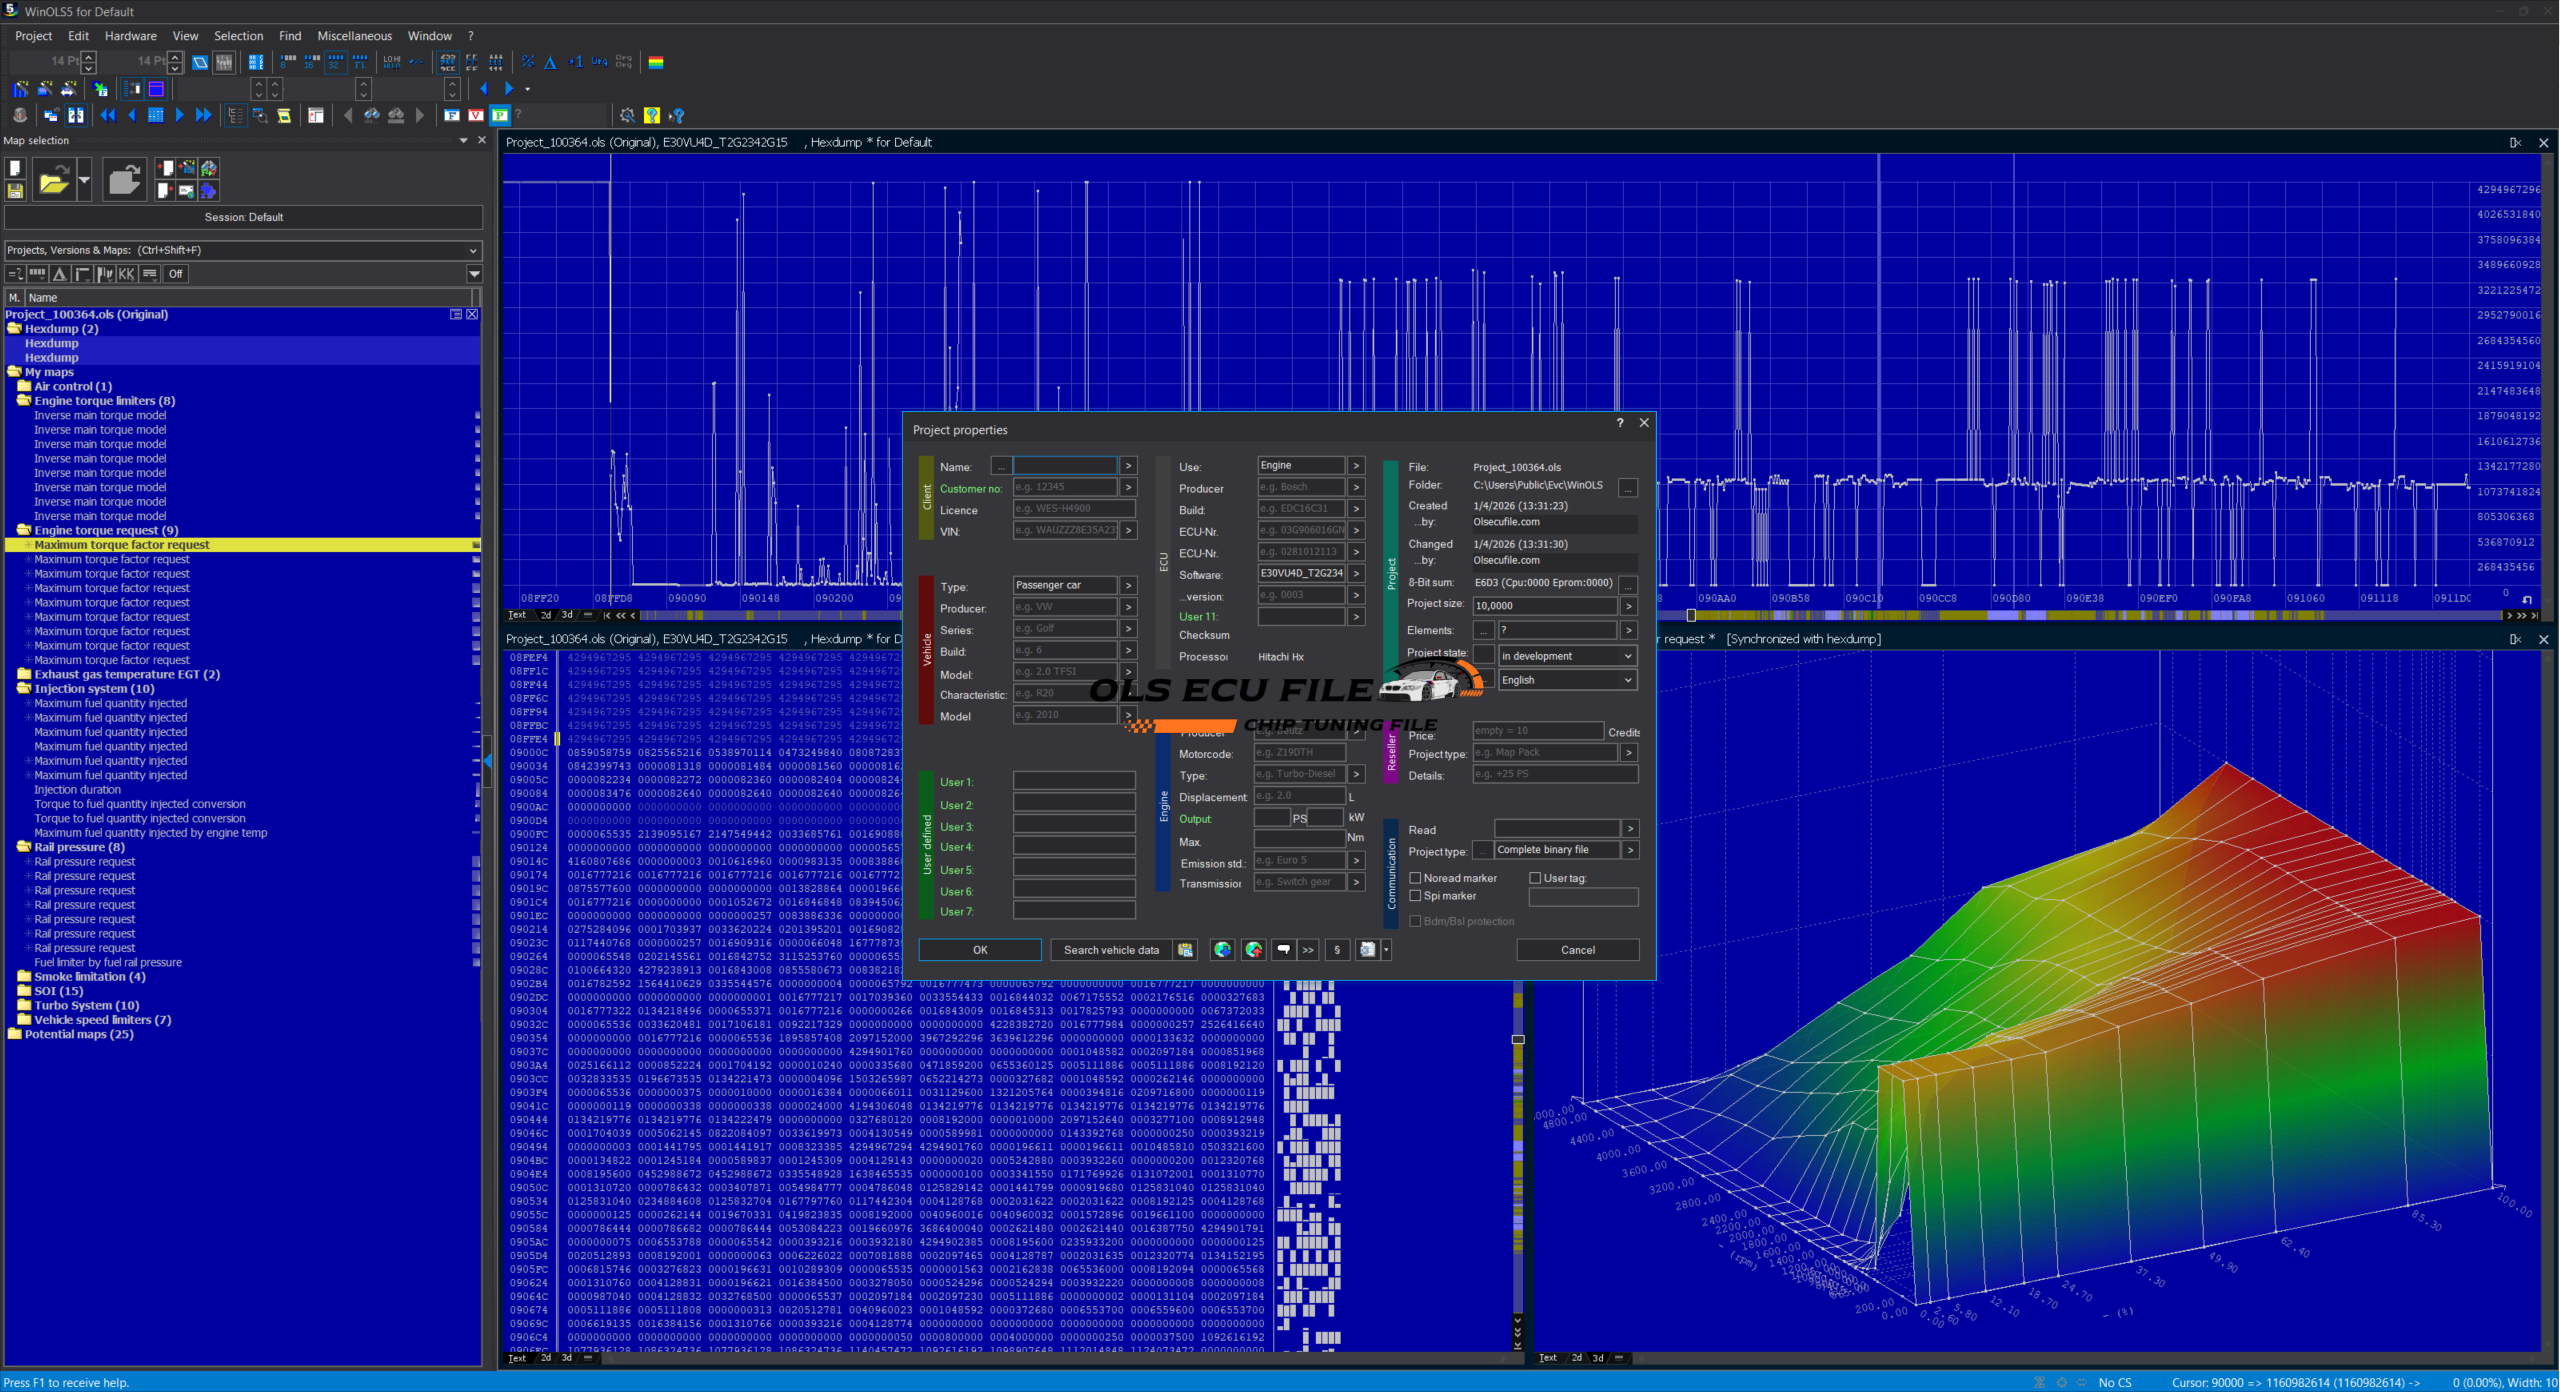This screenshot has height=1392, width=2560.
Task: Tick the User tag checkbox
Action: tap(1535, 878)
